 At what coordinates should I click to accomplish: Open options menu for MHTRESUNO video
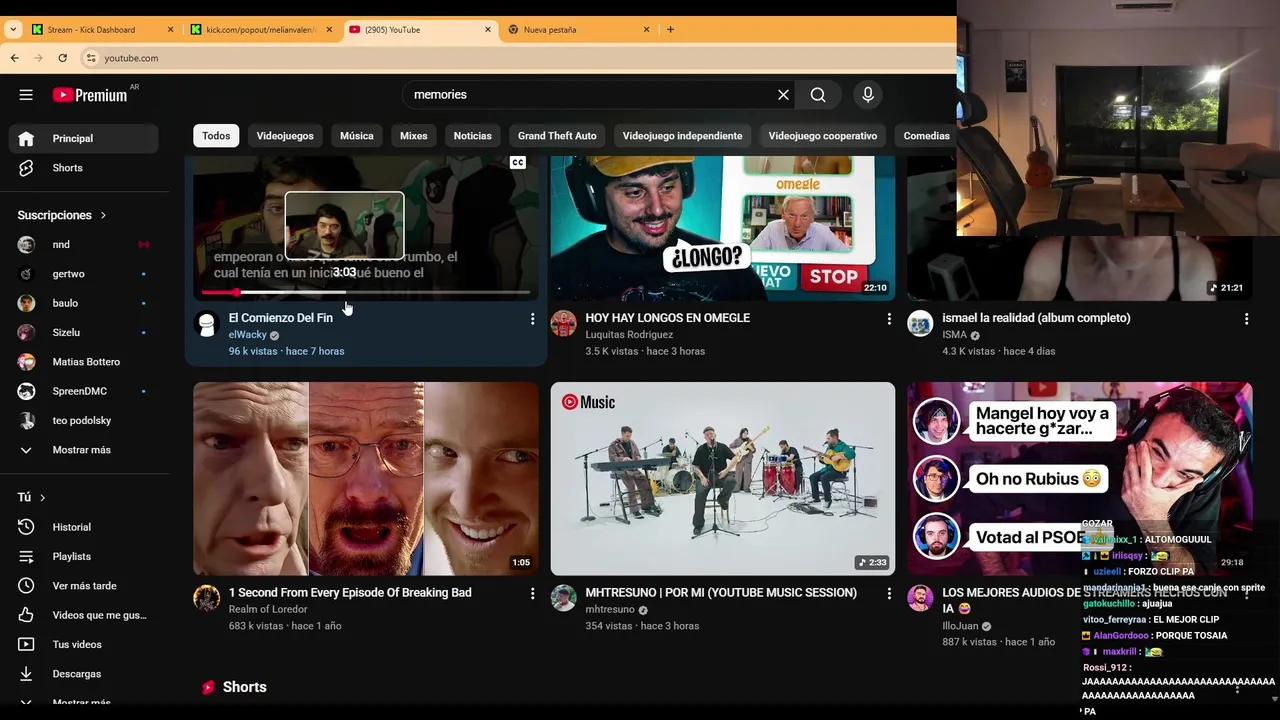click(x=889, y=594)
